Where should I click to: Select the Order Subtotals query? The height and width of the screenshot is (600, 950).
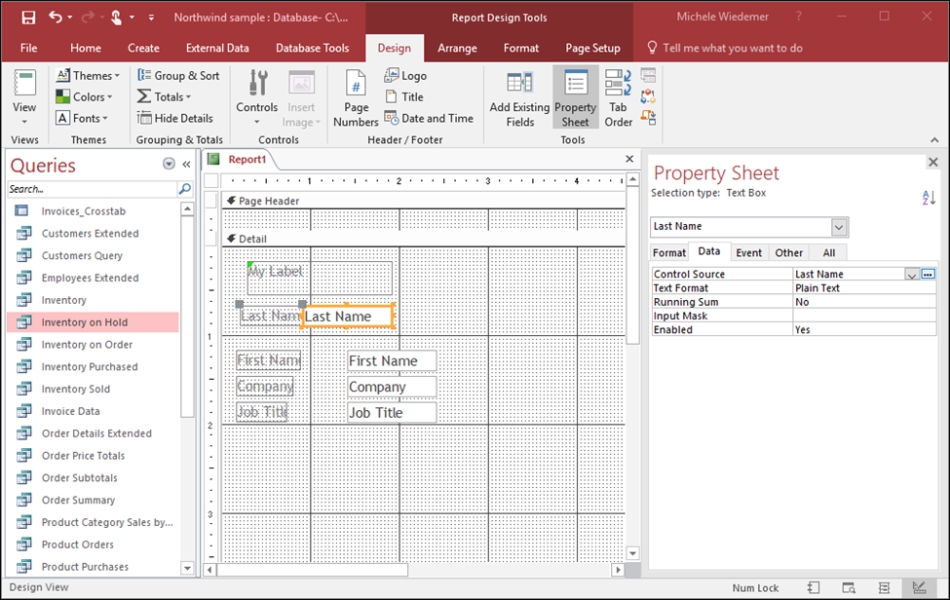(x=93, y=478)
